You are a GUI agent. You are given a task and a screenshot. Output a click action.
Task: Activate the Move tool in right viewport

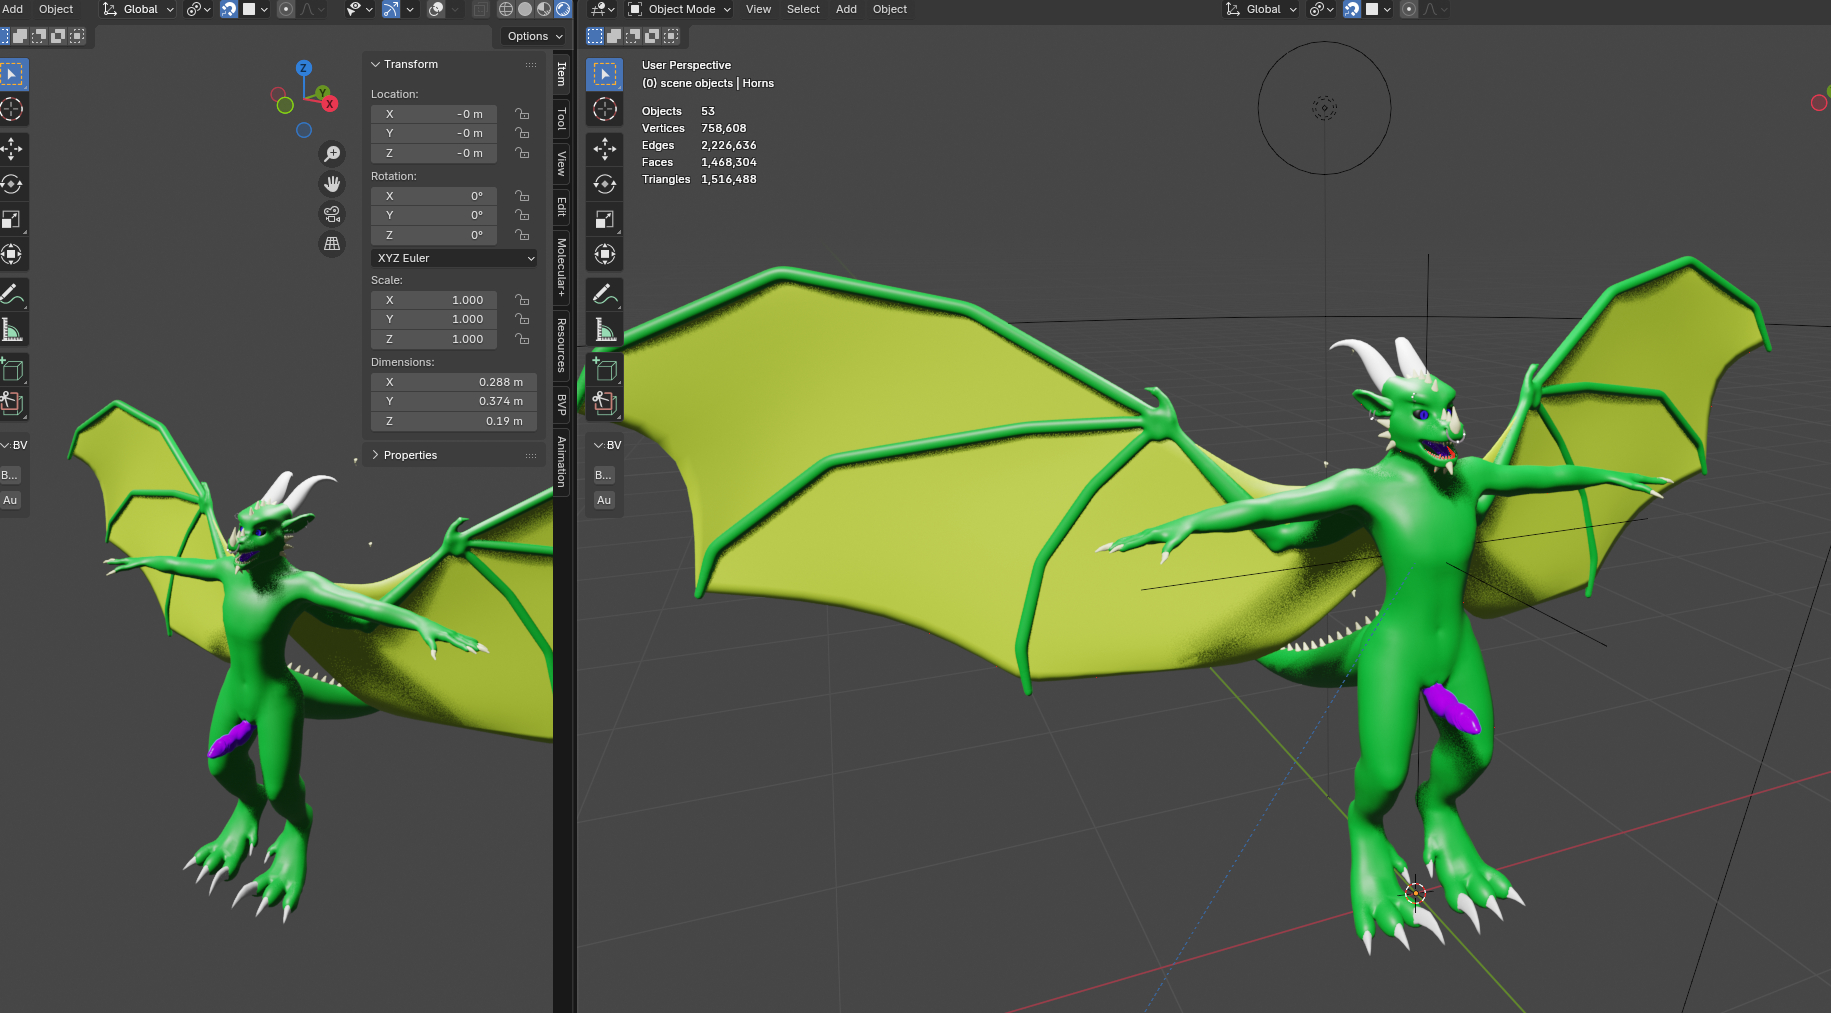click(x=605, y=149)
